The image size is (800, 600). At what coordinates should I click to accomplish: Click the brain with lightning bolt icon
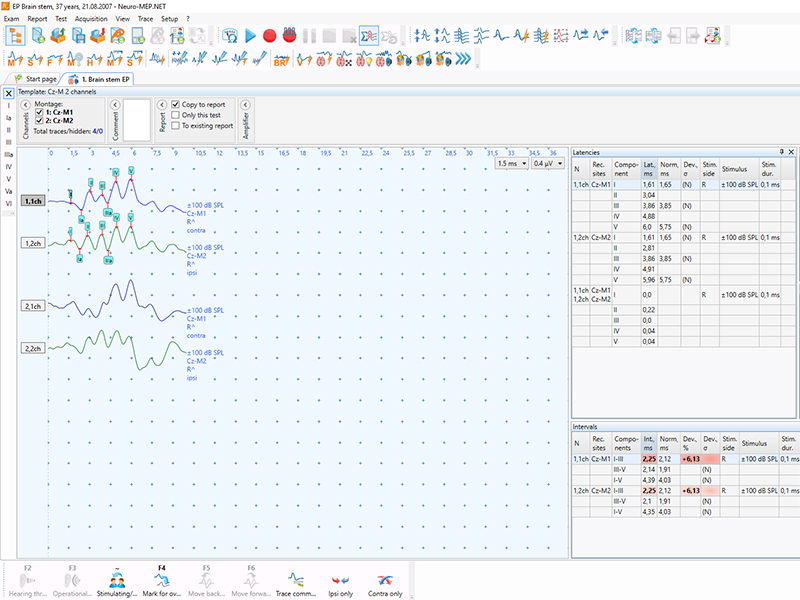click(324, 60)
